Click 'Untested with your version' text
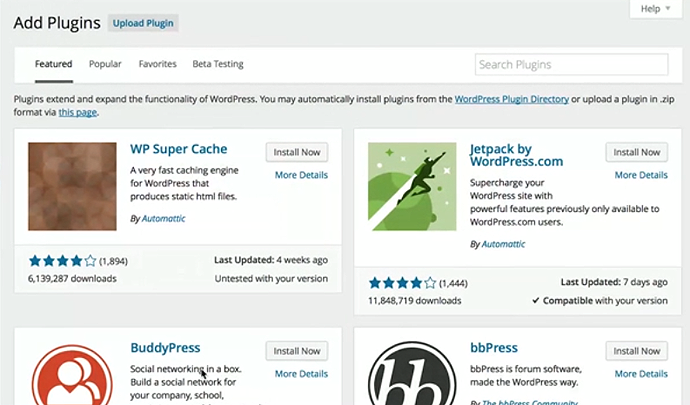The image size is (690, 405). [271, 279]
